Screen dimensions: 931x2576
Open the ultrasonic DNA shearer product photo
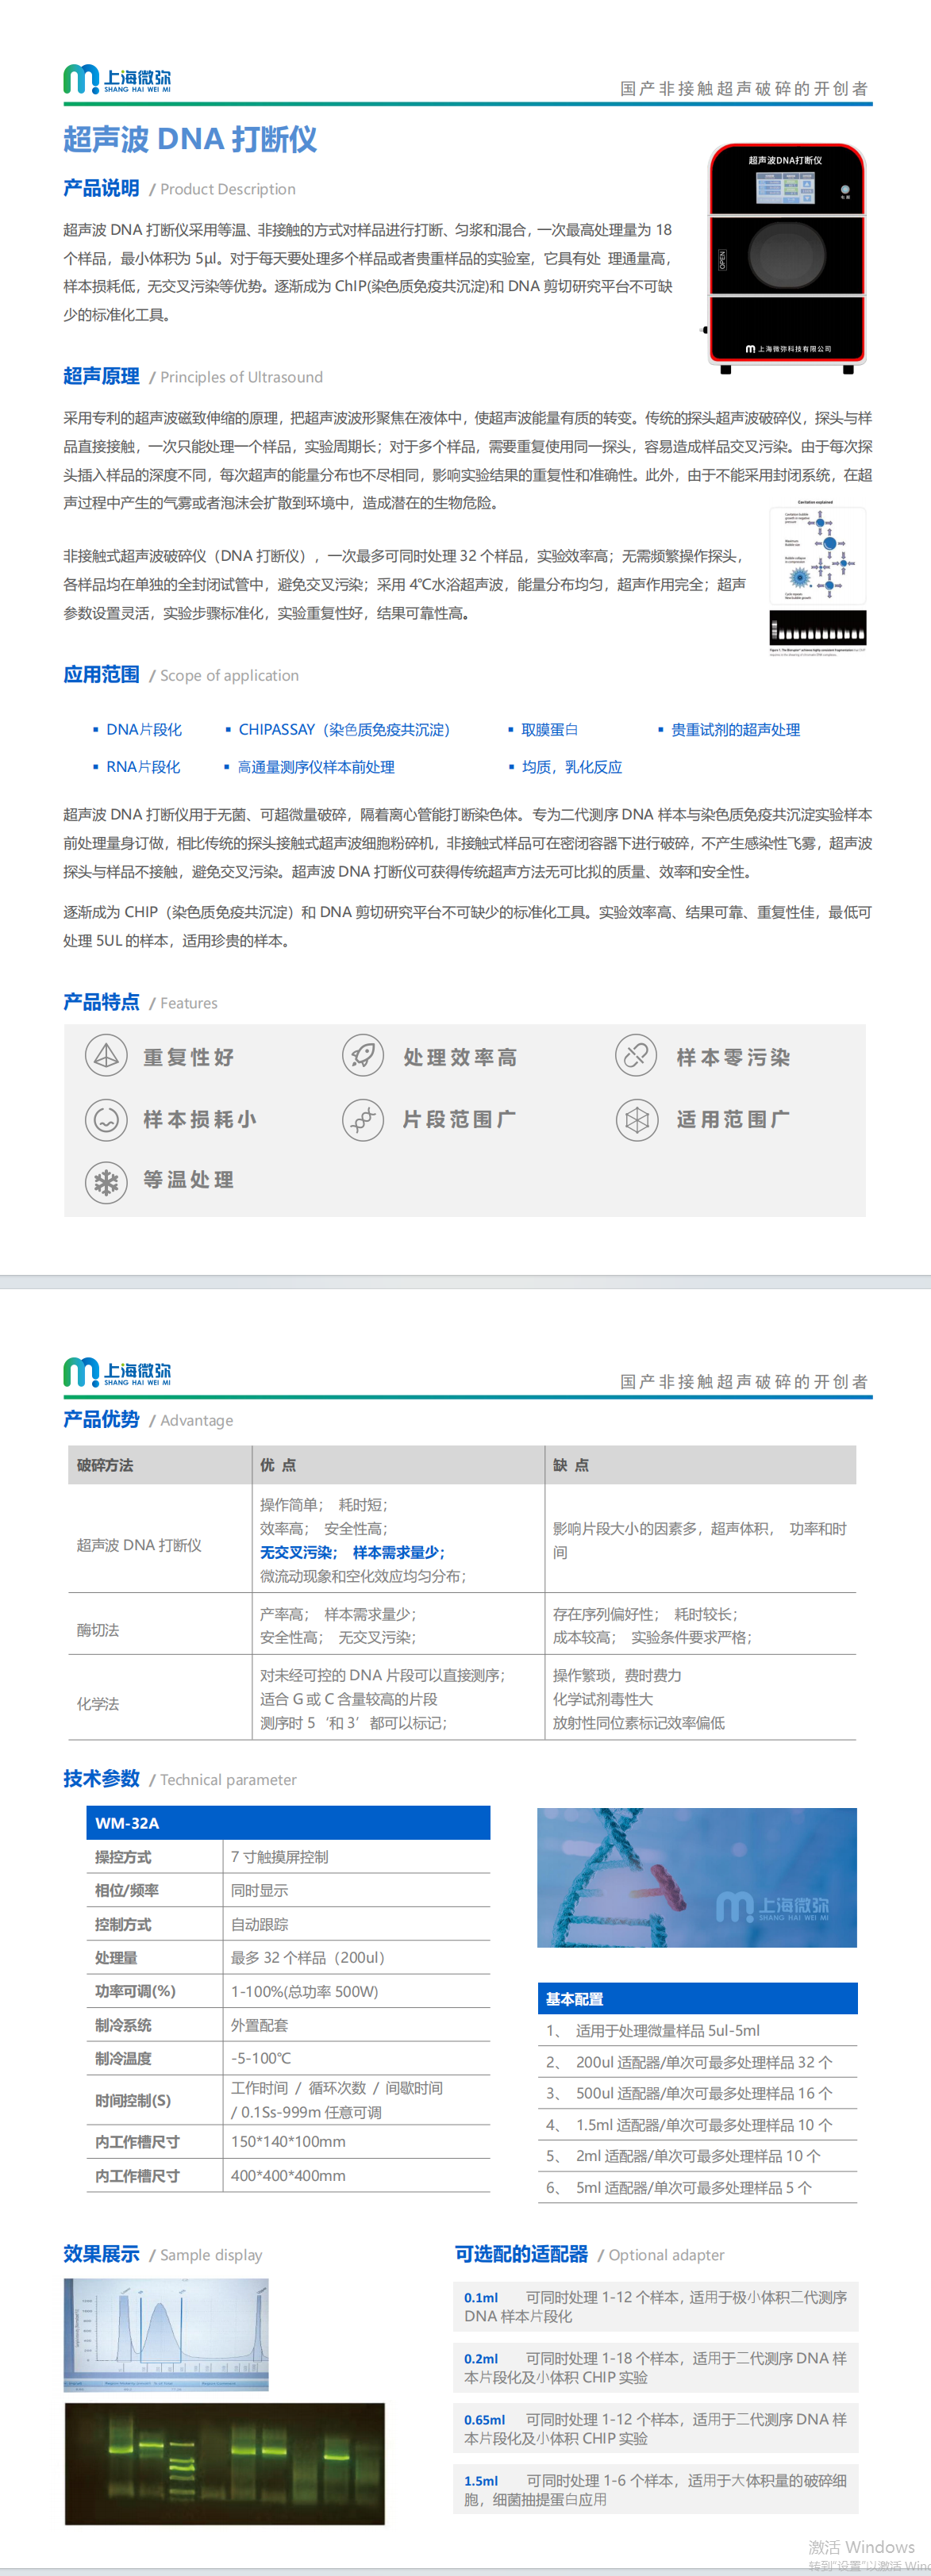coord(786,258)
